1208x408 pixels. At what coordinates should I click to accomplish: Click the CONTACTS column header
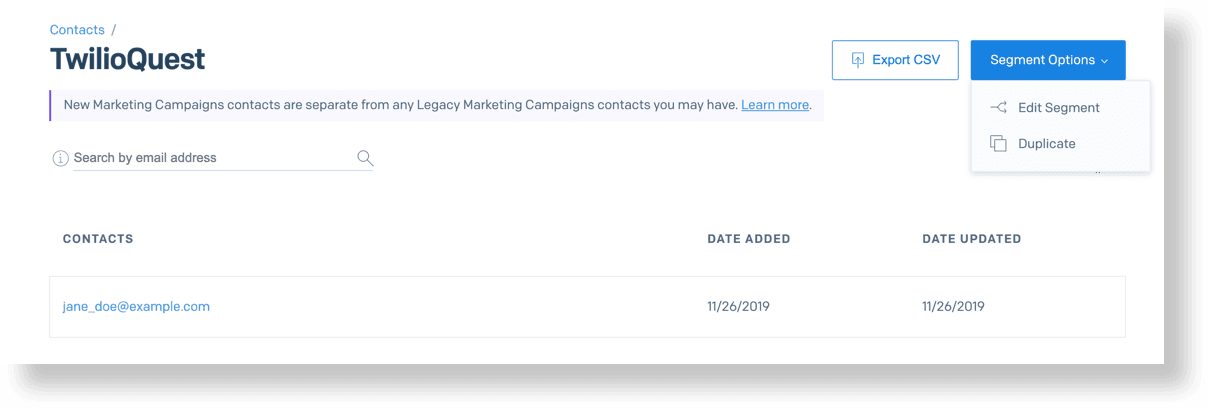pyautogui.click(x=98, y=239)
